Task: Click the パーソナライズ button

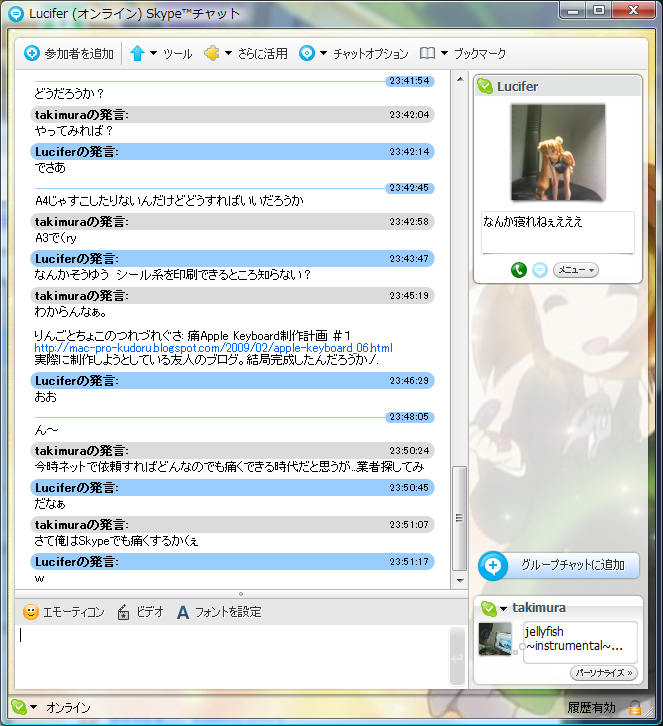Action: point(604,673)
